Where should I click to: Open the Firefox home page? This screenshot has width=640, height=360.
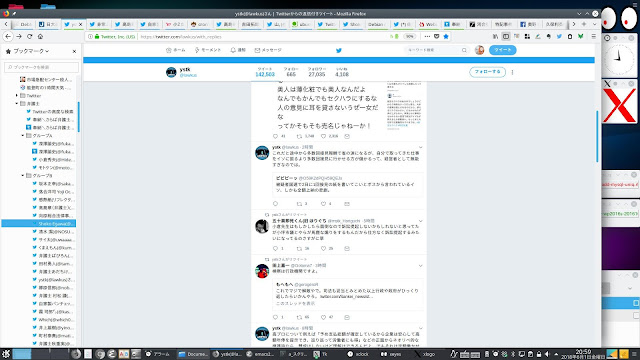(40, 36)
